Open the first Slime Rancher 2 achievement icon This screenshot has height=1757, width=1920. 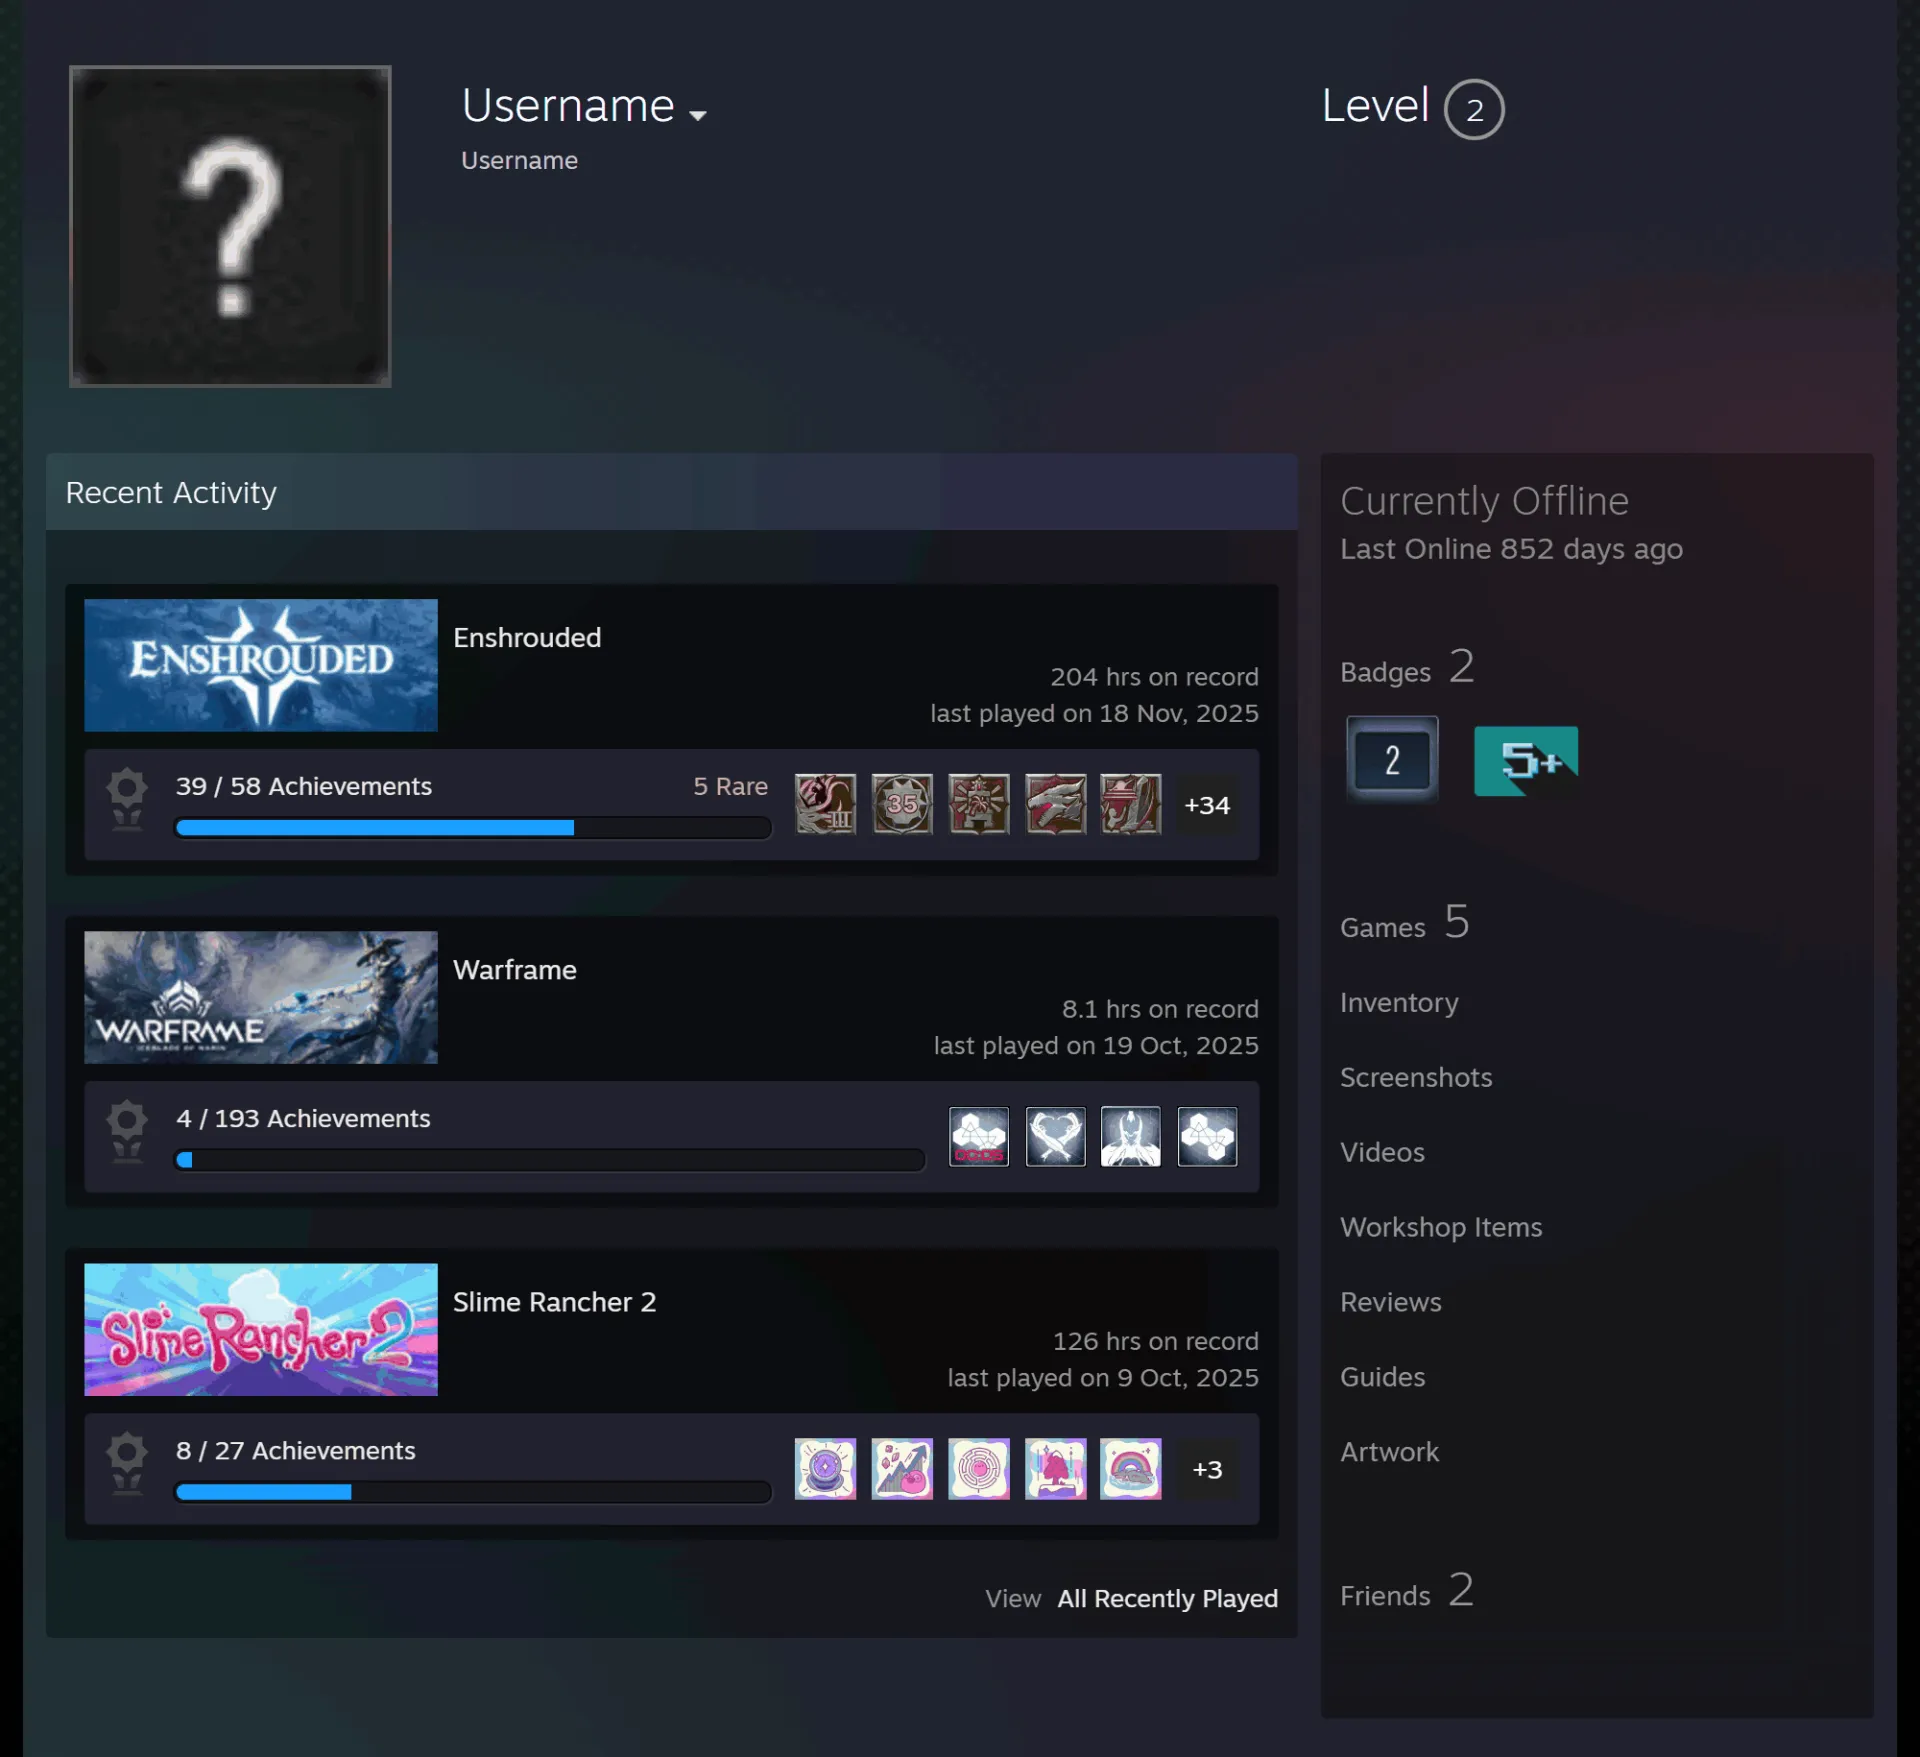click(x=825, y=1468)
